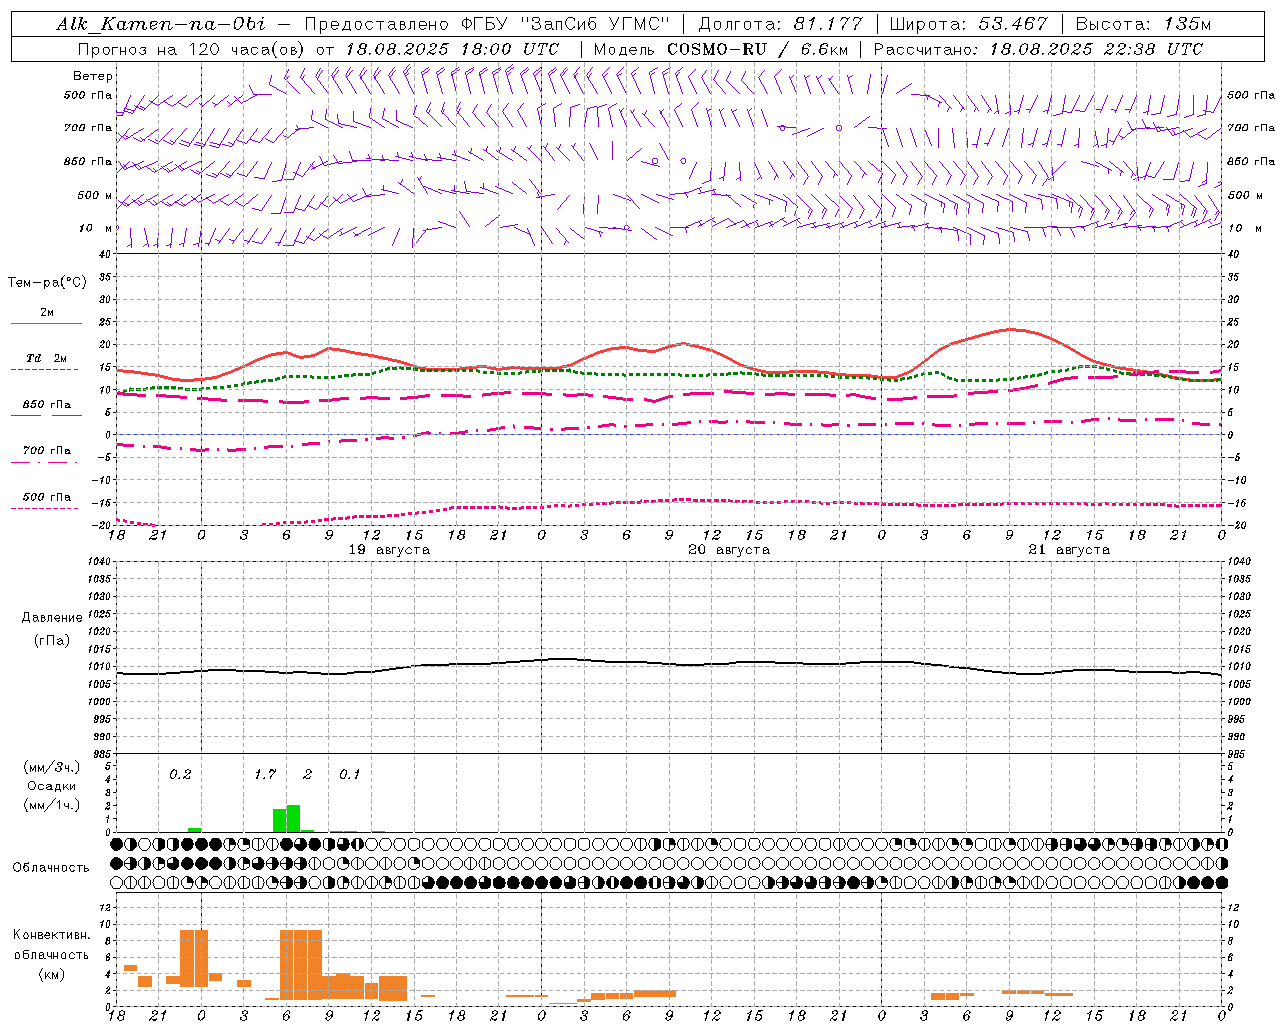Click the model name COSMO-RU / 6.6км
Viewport: 1280px width, 1024px height.
(x=757, y=49)
